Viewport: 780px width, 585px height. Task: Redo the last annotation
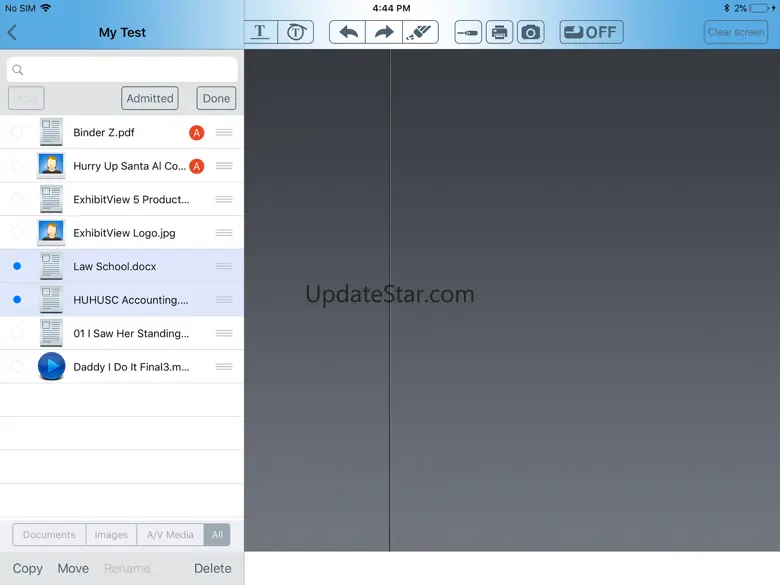(384, 32)
